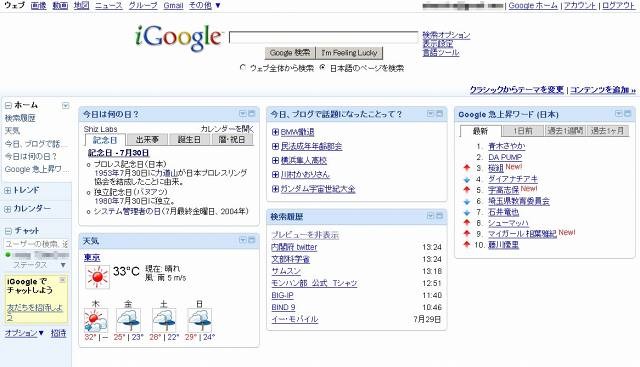
Task: Expand the ガンダム宇宙世紀大全 topic
Action: pos(275,189)
